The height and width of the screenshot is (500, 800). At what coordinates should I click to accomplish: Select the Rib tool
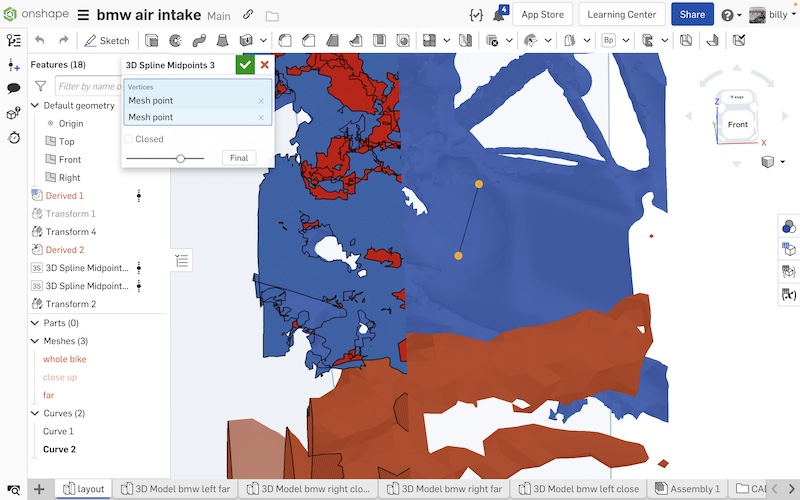[356, 40]
